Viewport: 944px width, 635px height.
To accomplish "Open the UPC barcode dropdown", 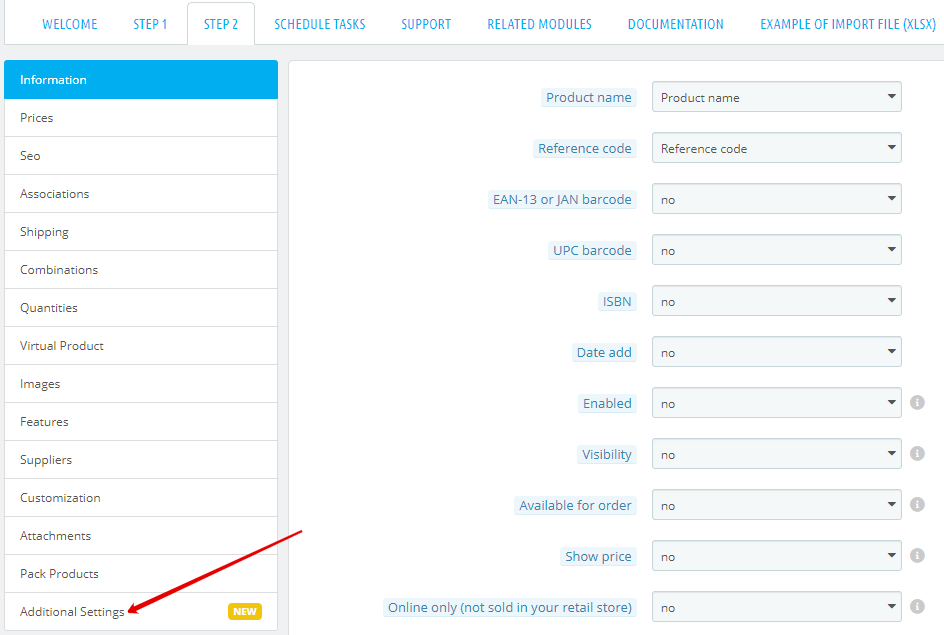I will coord(777,250).
